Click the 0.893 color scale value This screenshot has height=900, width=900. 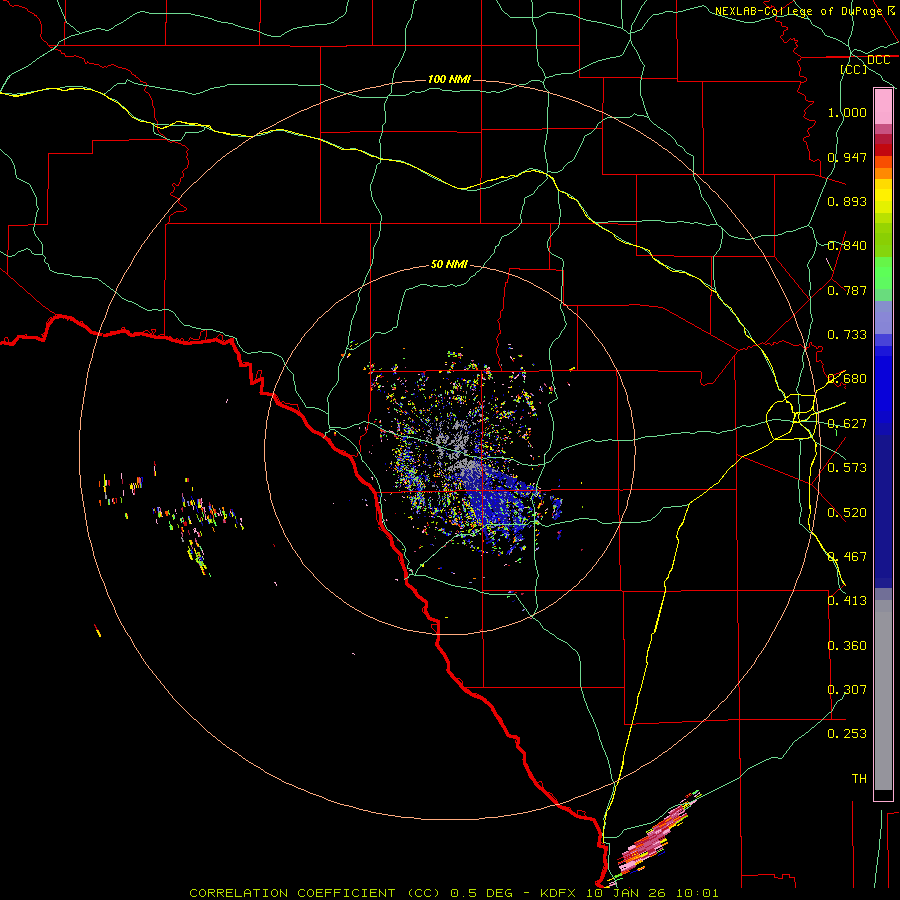pyautogui.click(x=847, y=201)
